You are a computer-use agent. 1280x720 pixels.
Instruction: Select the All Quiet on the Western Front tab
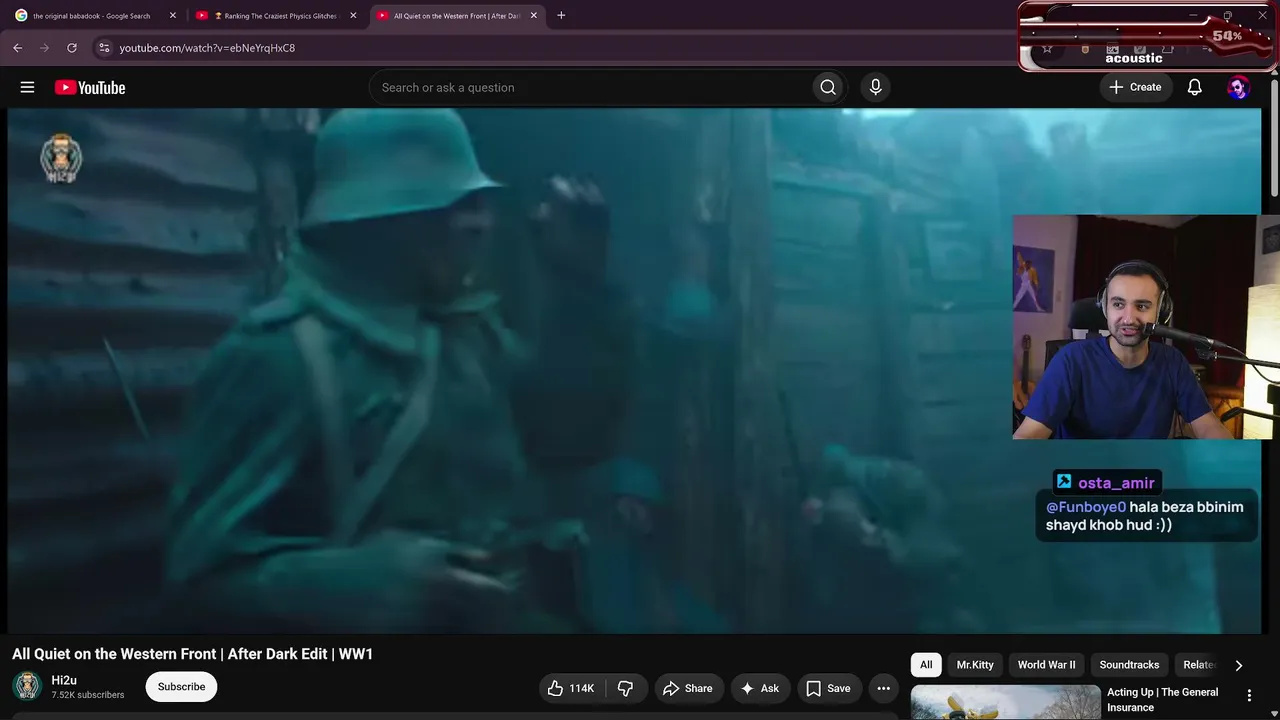coord(457,16)
